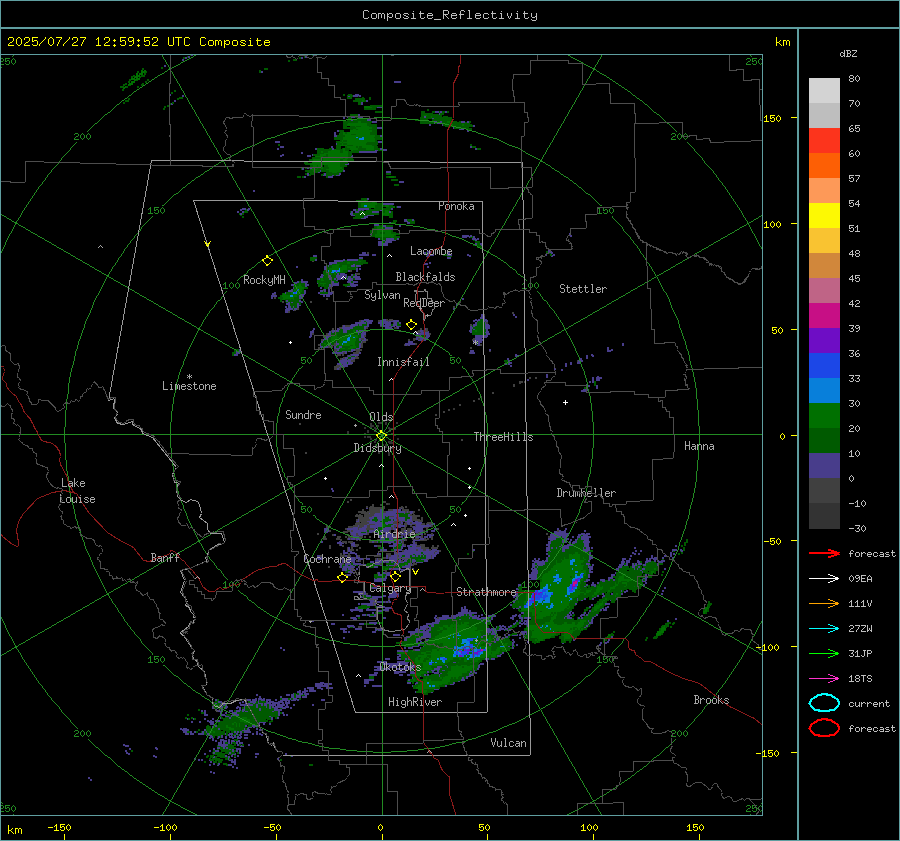Select the 51 dBZ yellow color swatch

coord(824,215)
